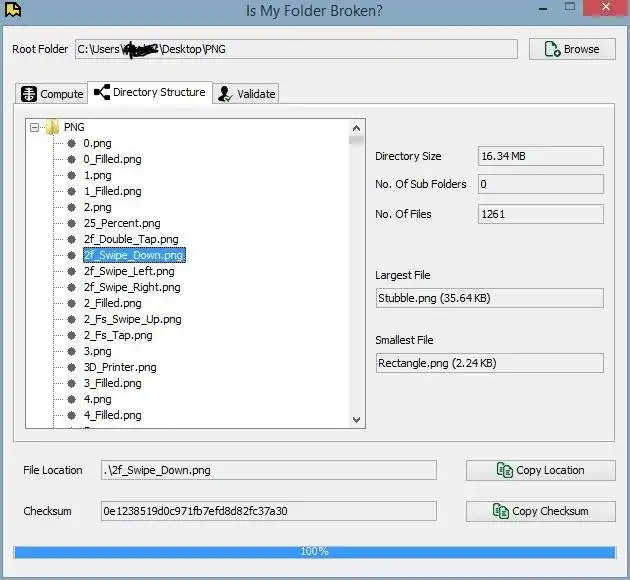Select 2_Filled.png in the tree
The width and height of the screenshot is (630, 580).
[x=112, y=303]
